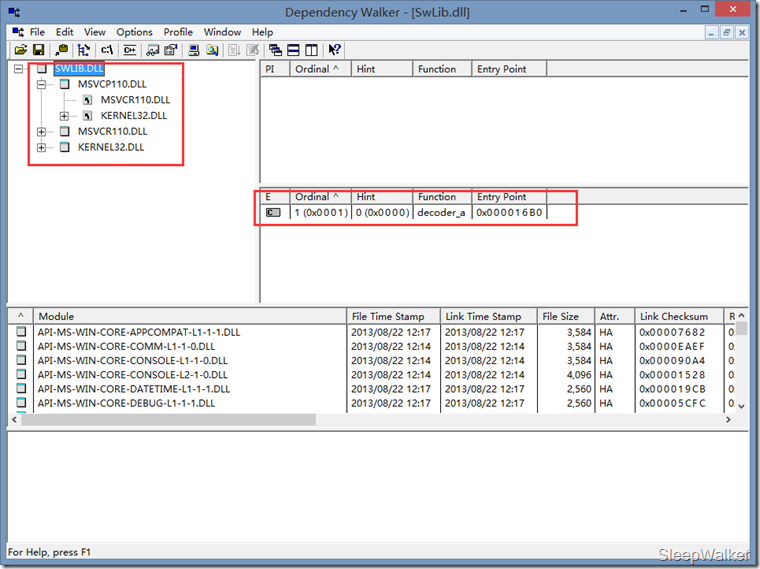Click the Tile Horizontally toolbar icon
The image size is (760, 569).
pyautogui.click(x=293, y=50)
